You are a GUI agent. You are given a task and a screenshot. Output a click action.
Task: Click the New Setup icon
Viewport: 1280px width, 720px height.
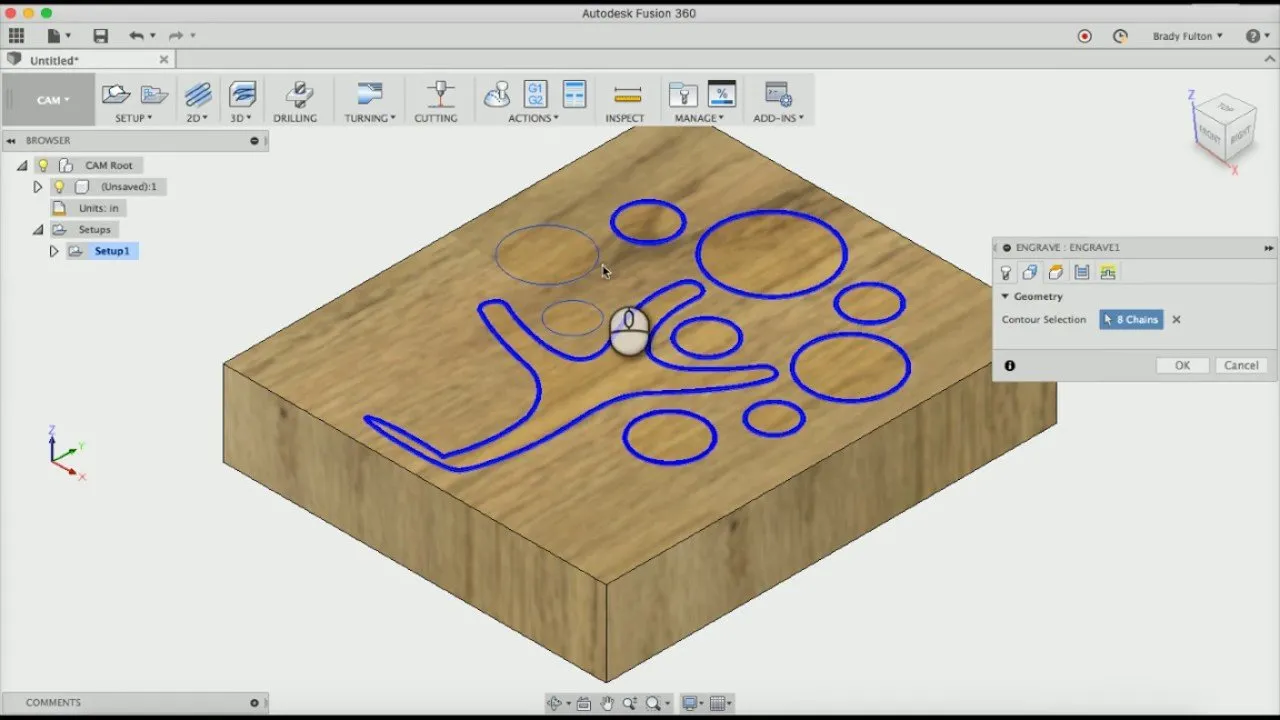[116, 95]
